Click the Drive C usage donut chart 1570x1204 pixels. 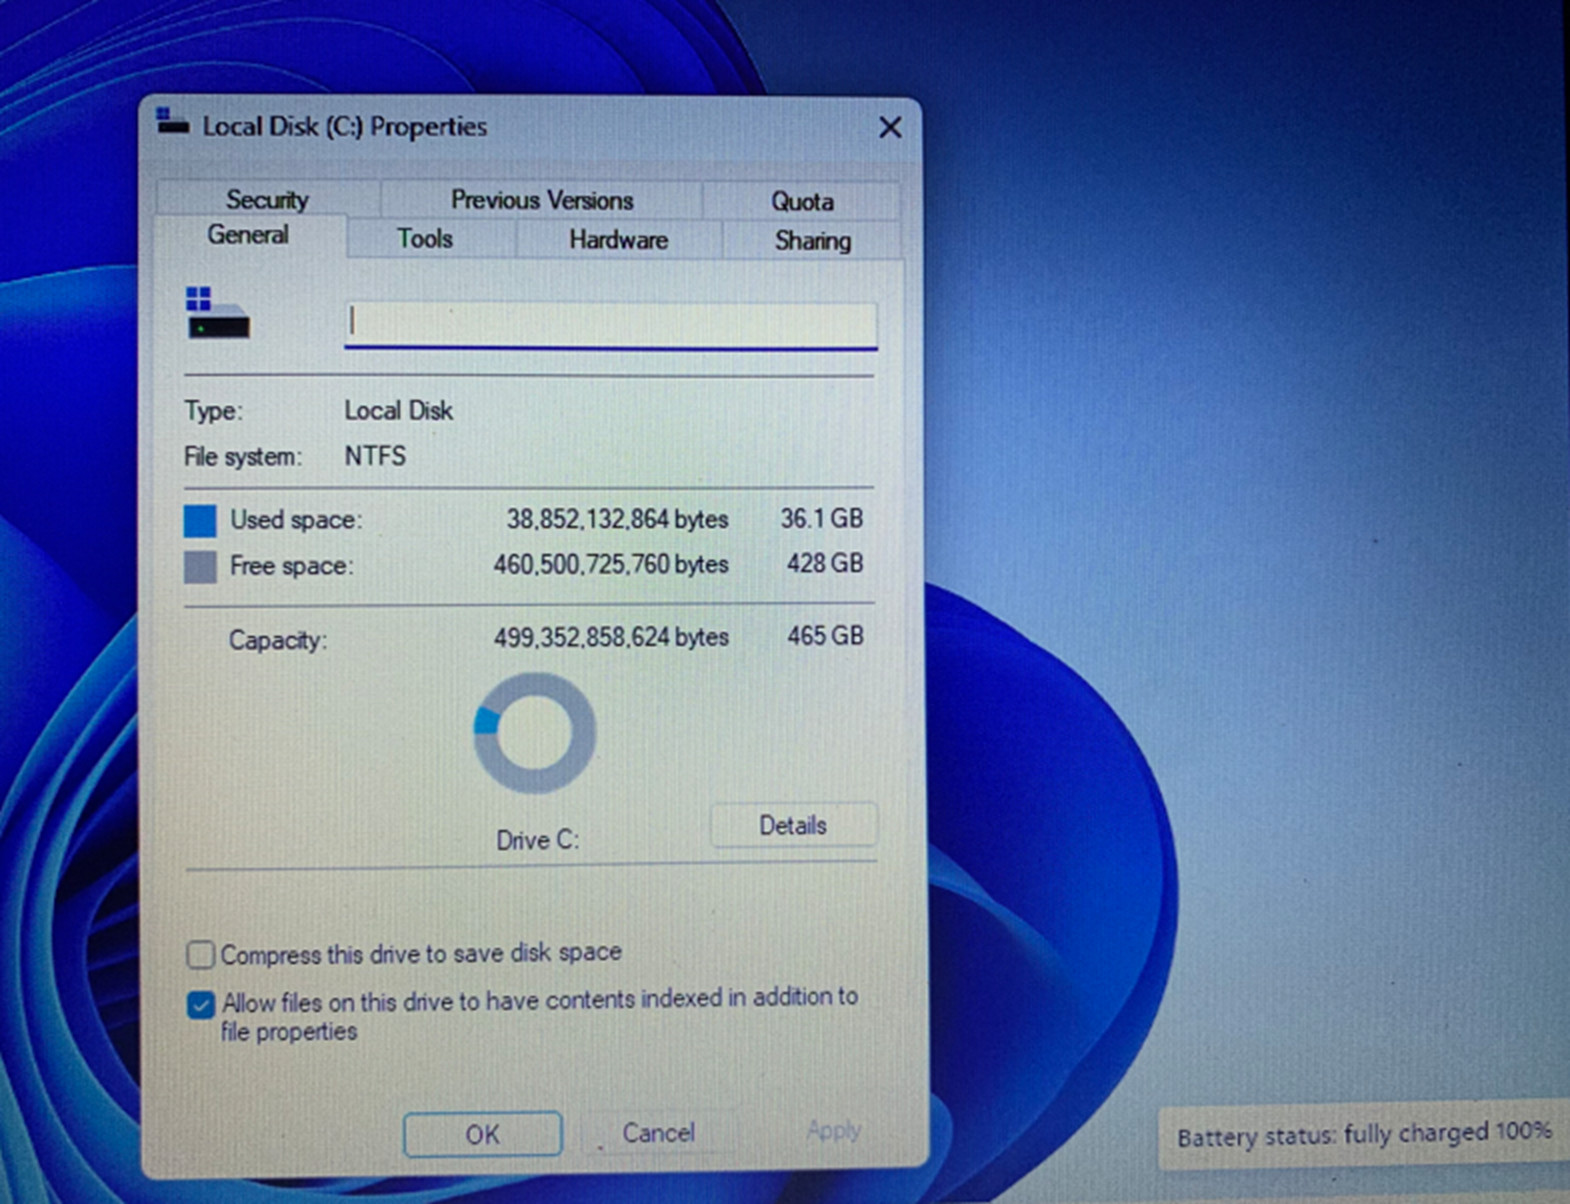[535, 733]
